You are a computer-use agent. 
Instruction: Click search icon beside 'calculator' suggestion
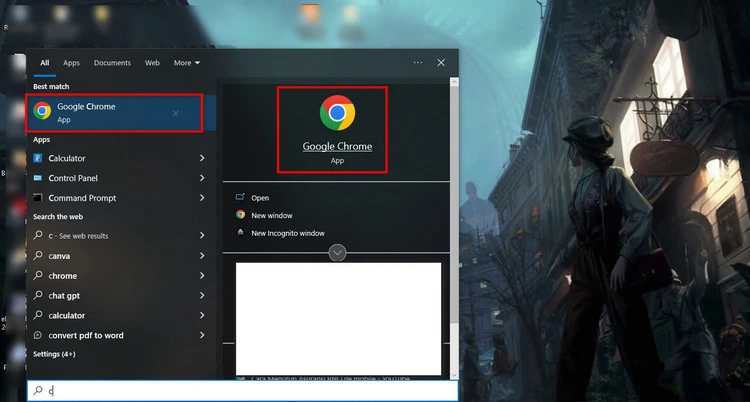(x=38, y=315)
